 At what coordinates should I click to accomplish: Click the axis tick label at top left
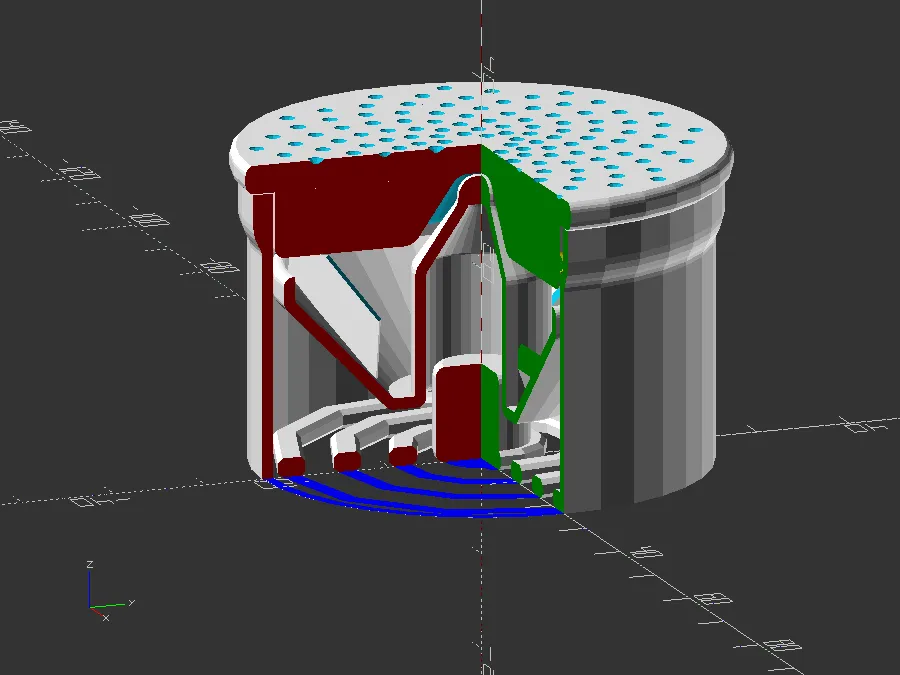[x=15, y=127]
